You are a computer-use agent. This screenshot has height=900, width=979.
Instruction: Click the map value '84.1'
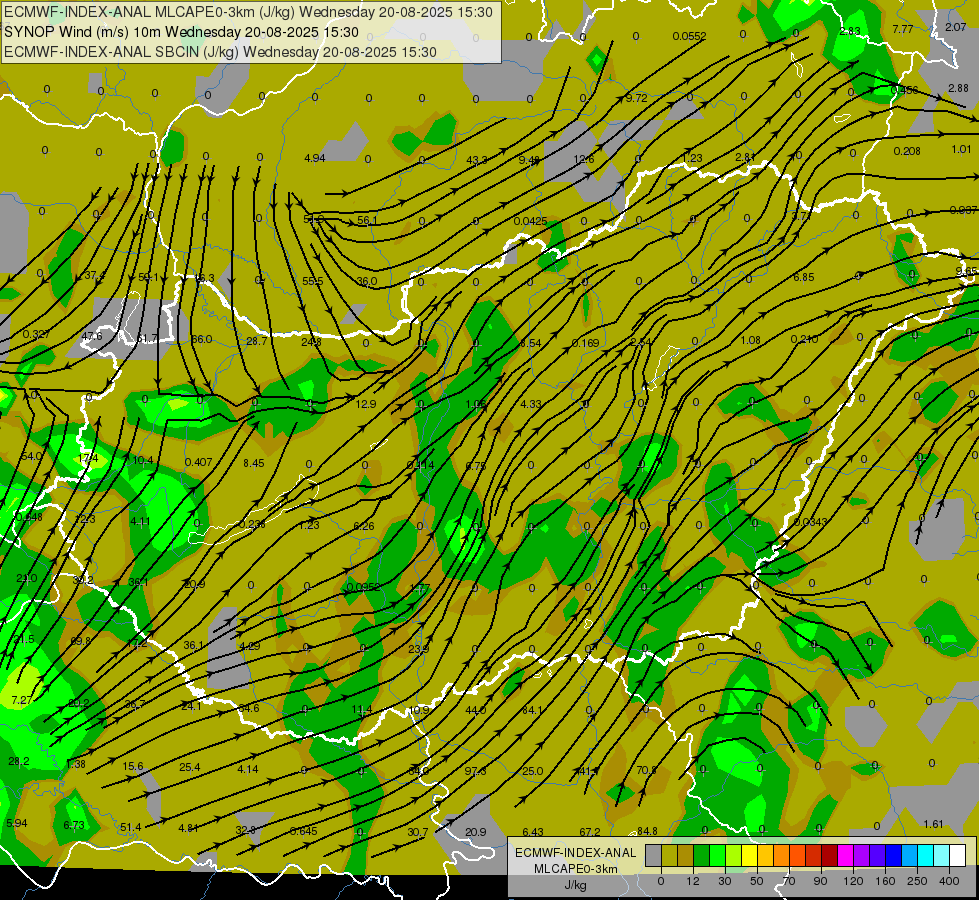532,710
